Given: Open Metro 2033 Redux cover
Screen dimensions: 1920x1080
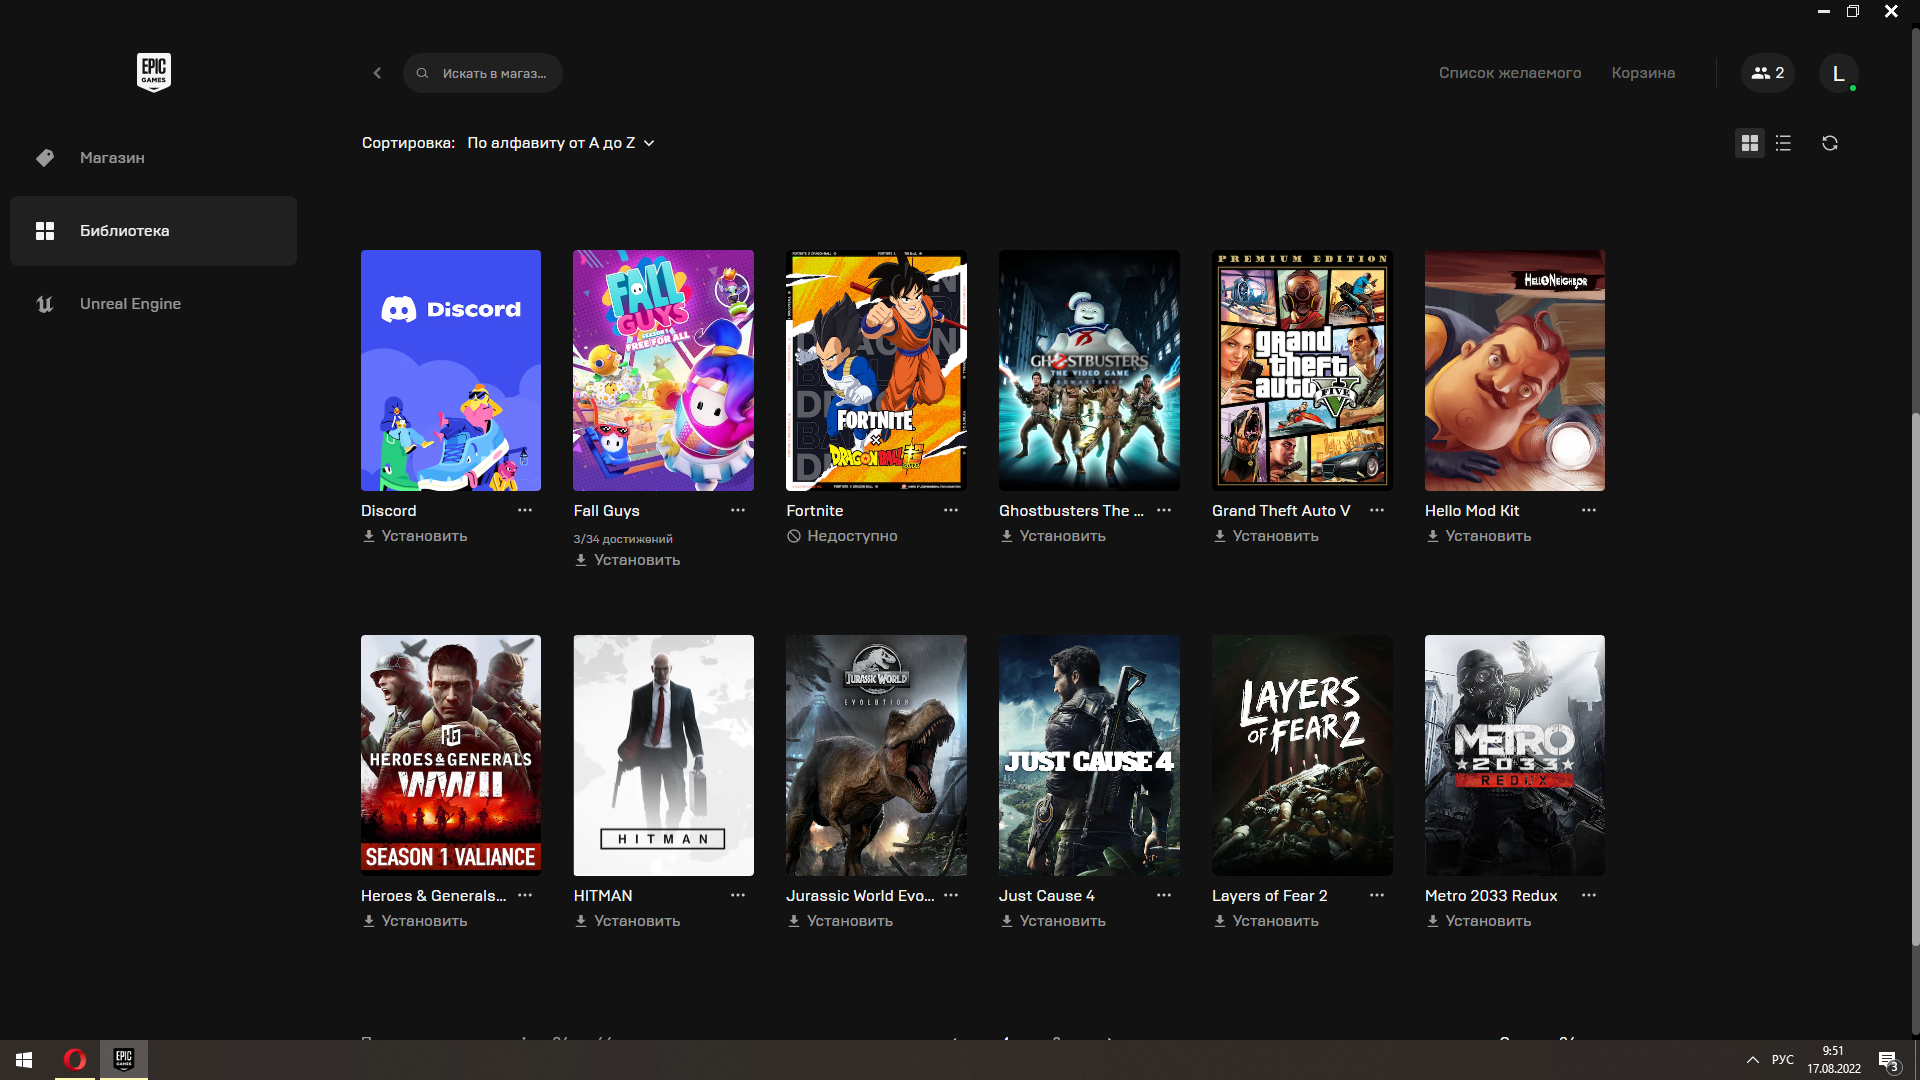Looking at the screenshot, I should [1515, 755].
